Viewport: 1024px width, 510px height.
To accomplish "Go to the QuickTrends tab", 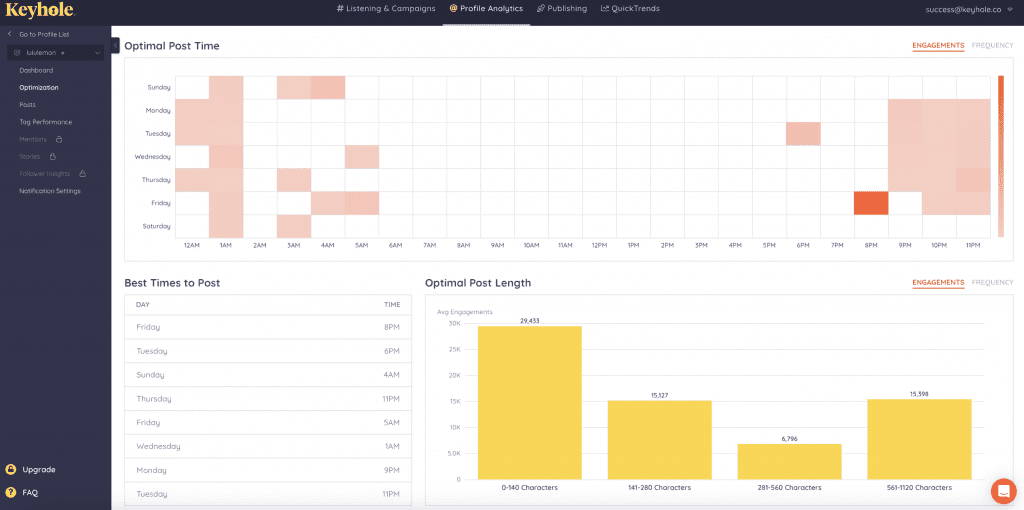I will pyautogui.click(x=630, y=9).
